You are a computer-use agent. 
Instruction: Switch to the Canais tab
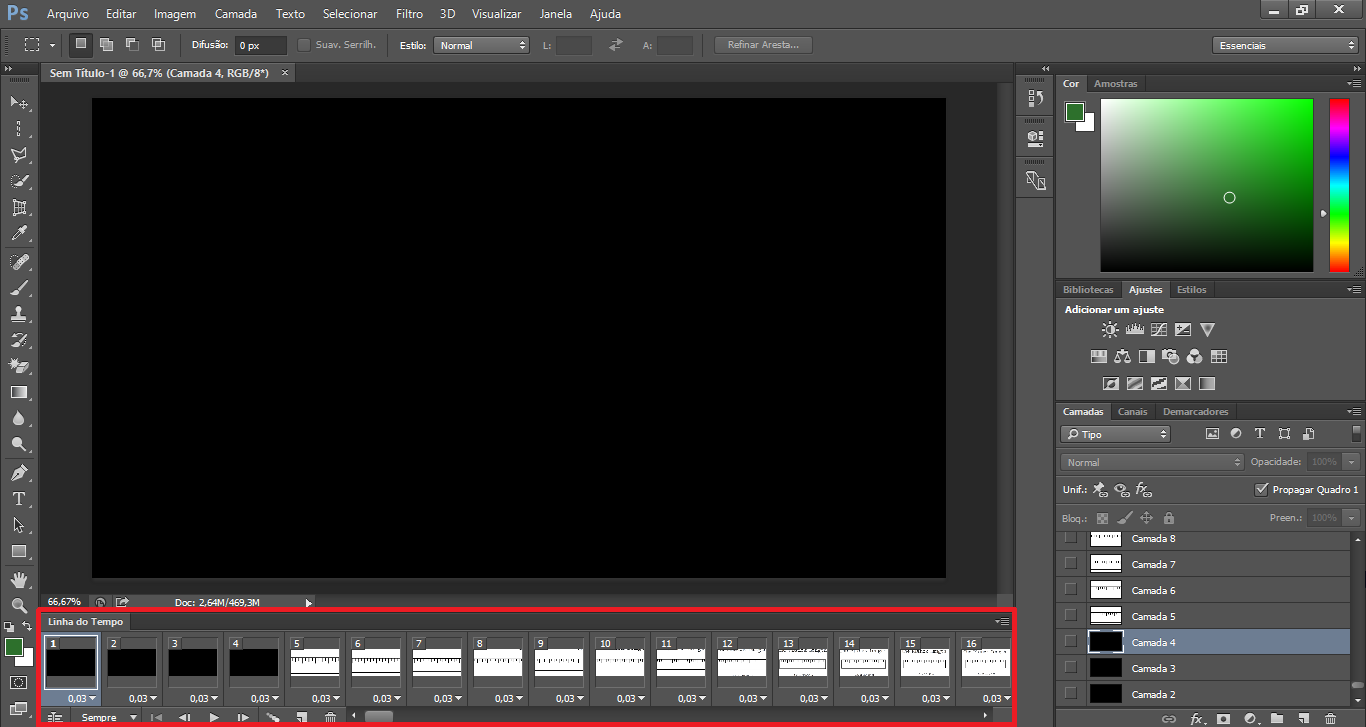pyautogui.click(x=1133, y=411)
